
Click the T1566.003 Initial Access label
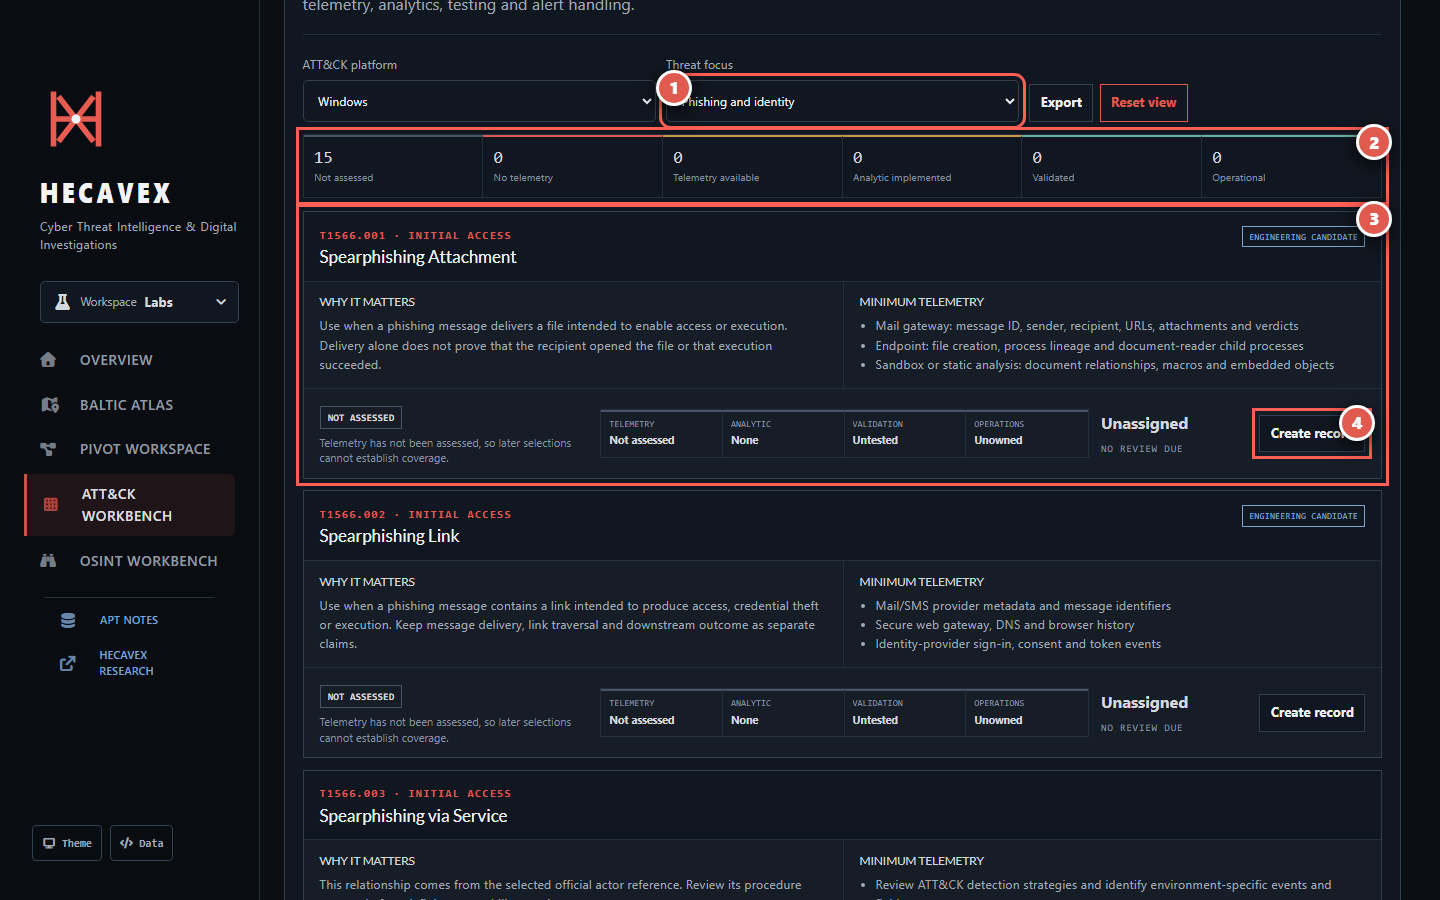pyautogui.click(x=415, y=794)
